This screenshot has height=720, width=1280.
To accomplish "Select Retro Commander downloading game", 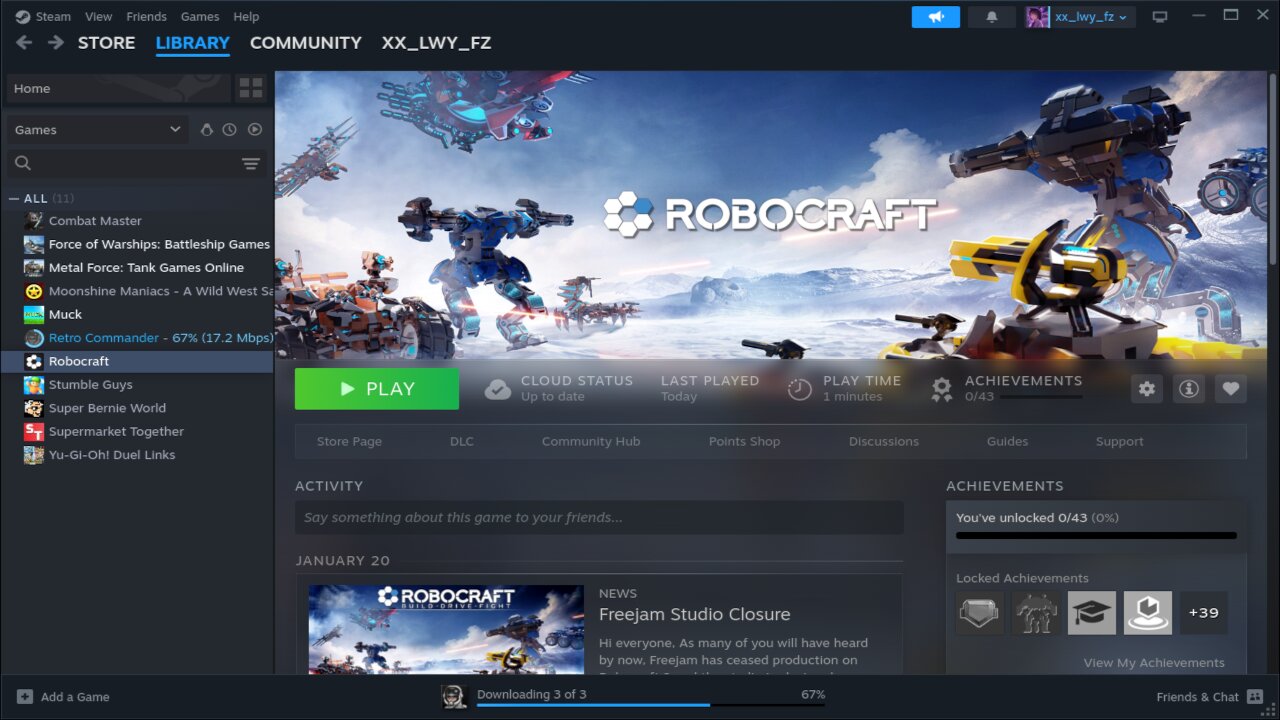I will point(137,338).
